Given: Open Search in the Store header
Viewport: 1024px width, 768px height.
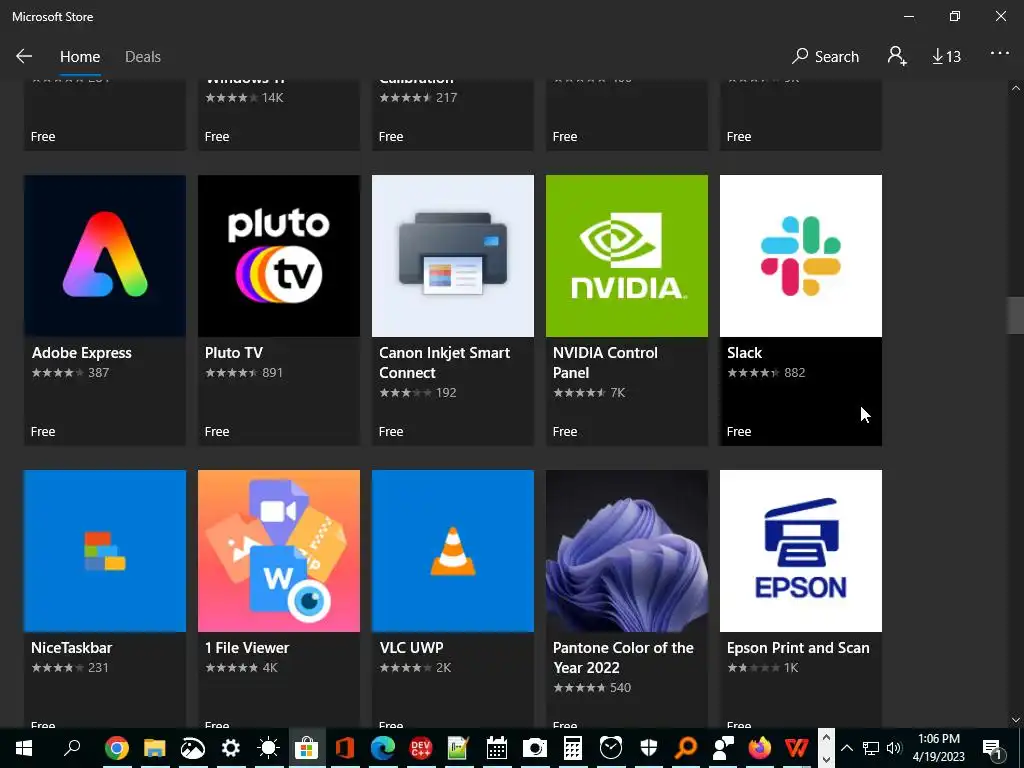Looking at the screenshot, I should (x=825, y=57).
